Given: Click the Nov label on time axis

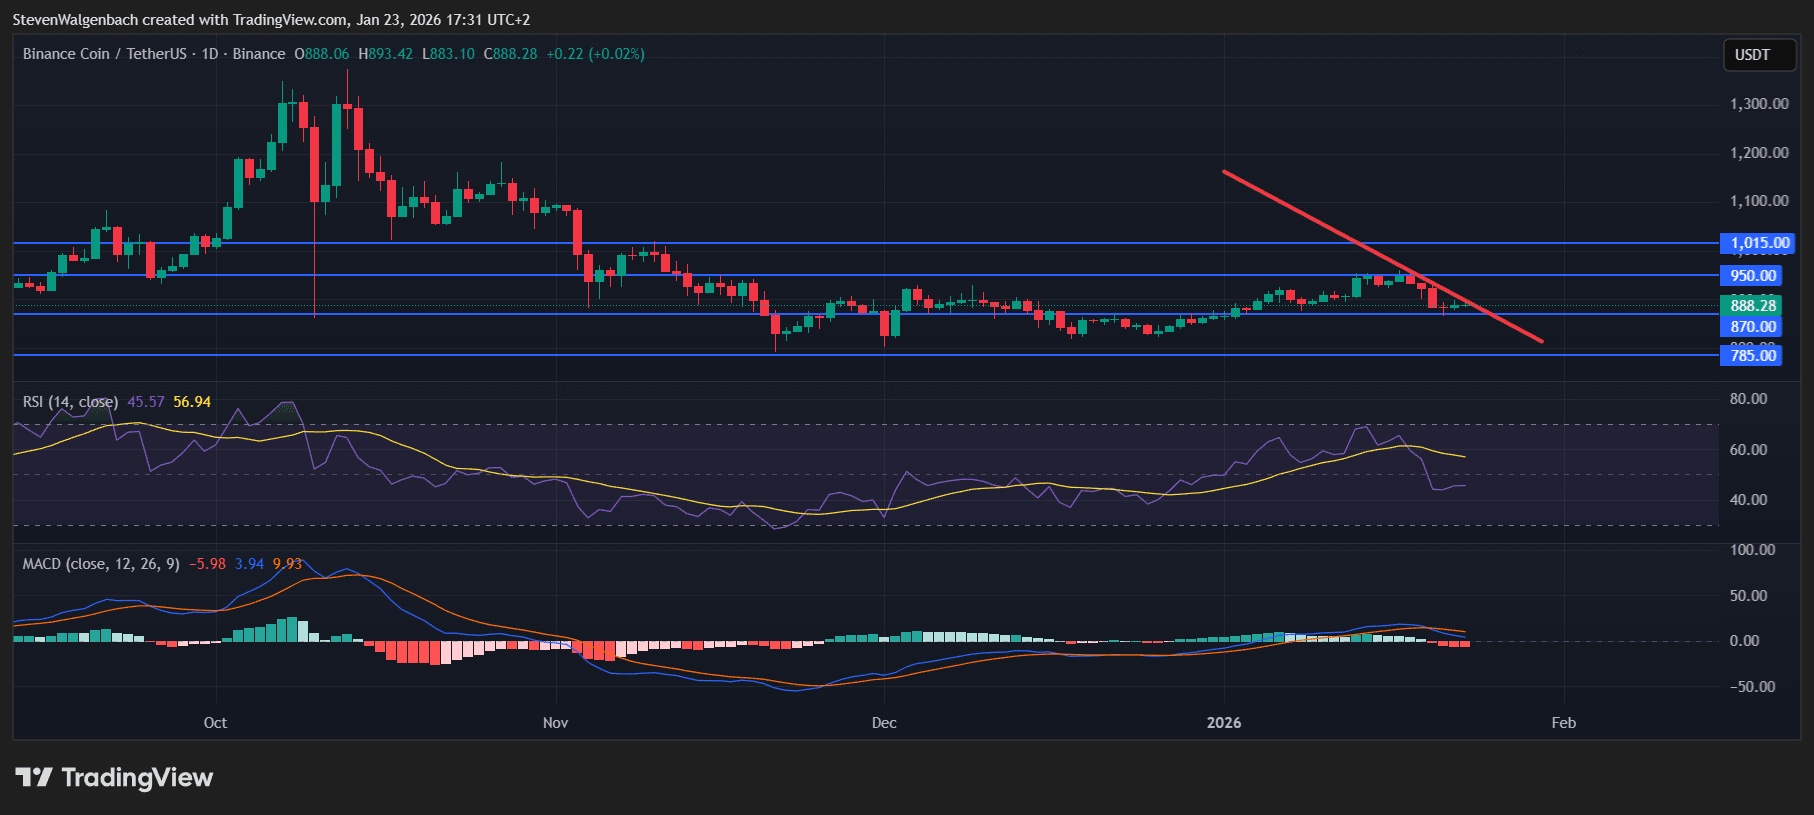Looking at the screenshot, I should tap(555, 723).
